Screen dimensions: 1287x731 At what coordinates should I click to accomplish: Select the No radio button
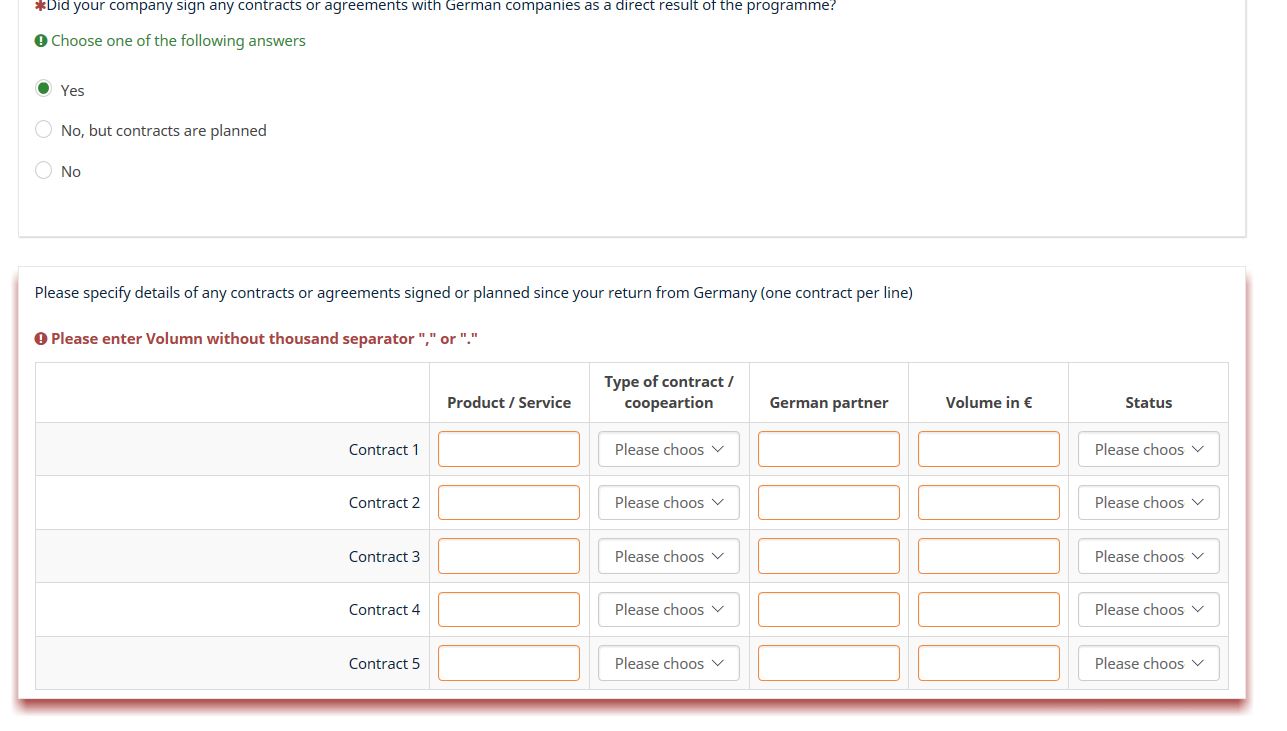click(43, 170)
